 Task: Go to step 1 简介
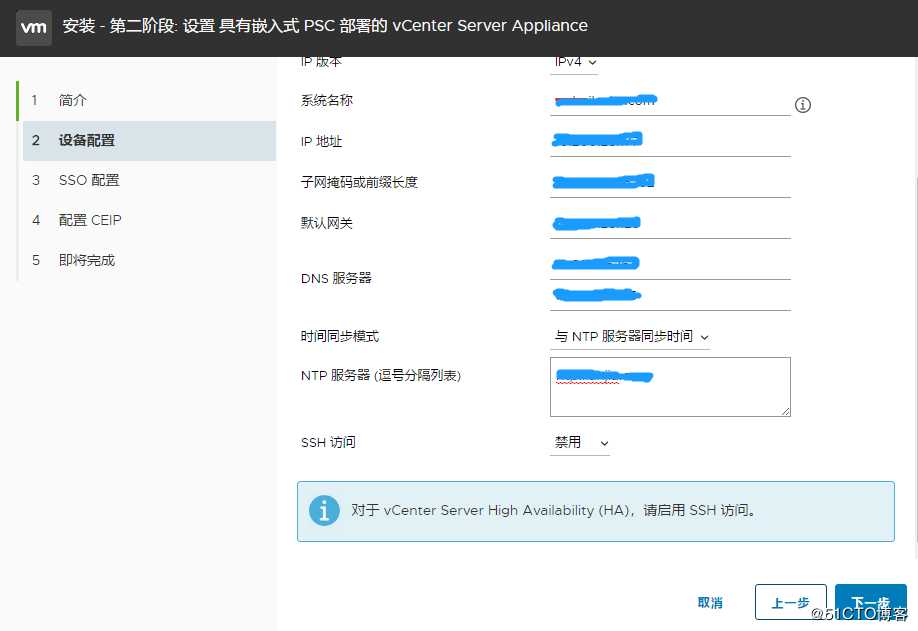click(x=147, y=100)
